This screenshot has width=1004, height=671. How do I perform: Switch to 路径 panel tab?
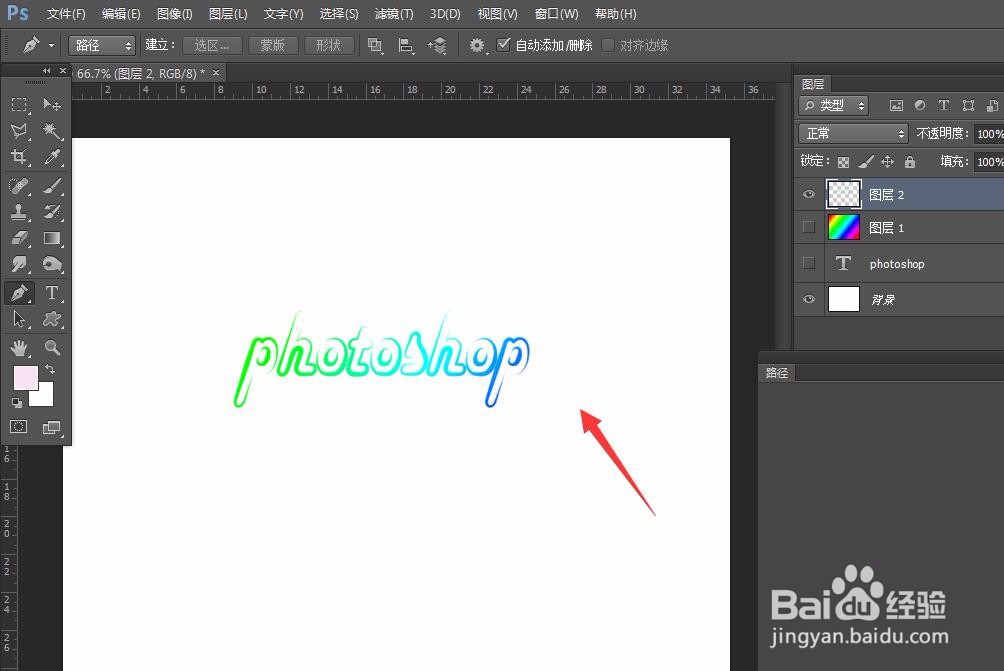point(777,373)
